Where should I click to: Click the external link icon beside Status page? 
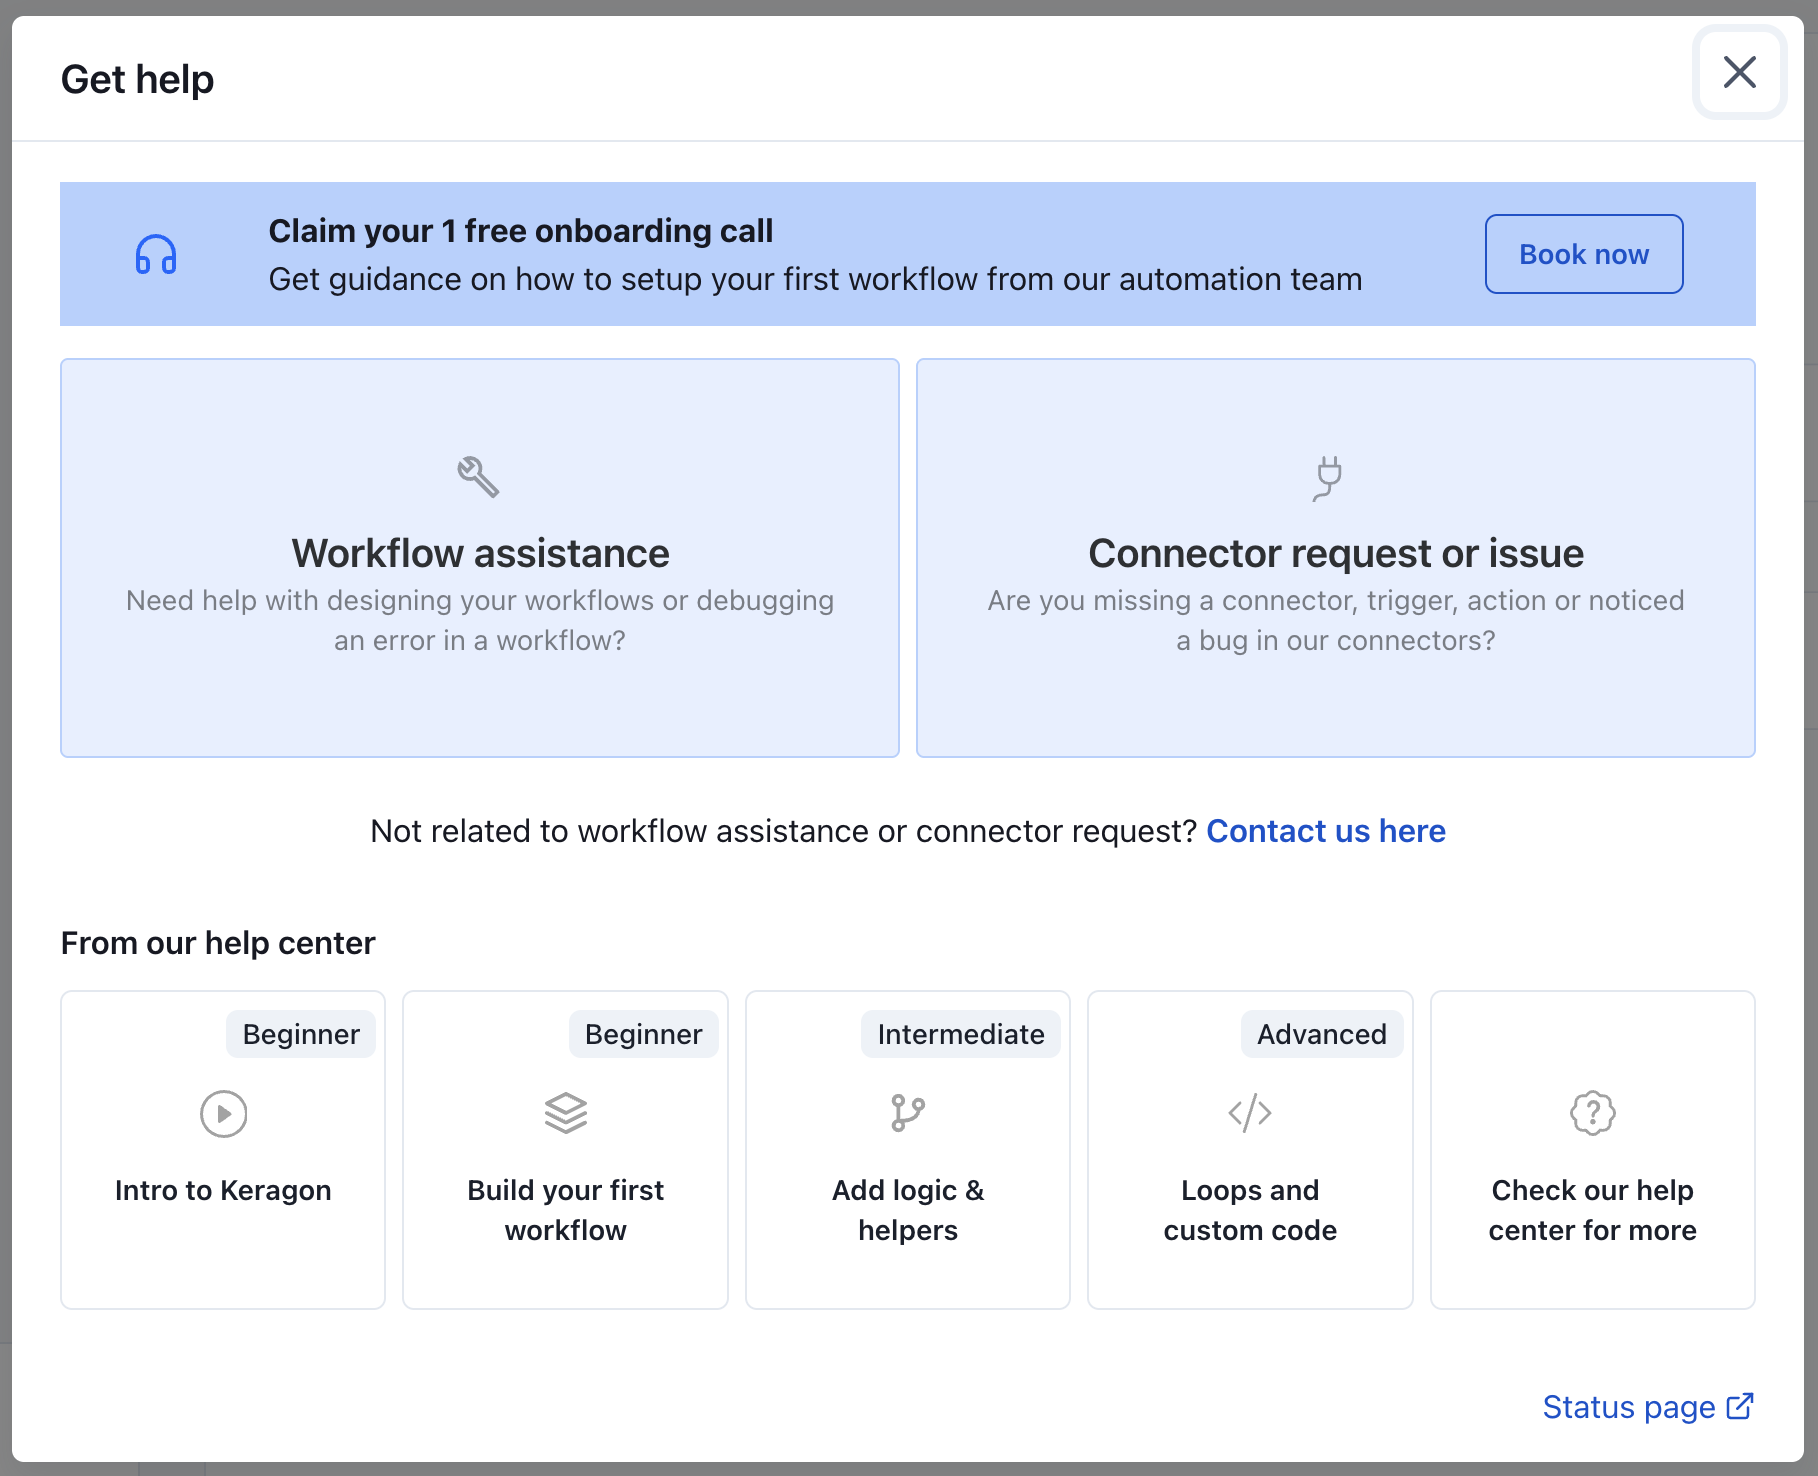point(1740,1406)
